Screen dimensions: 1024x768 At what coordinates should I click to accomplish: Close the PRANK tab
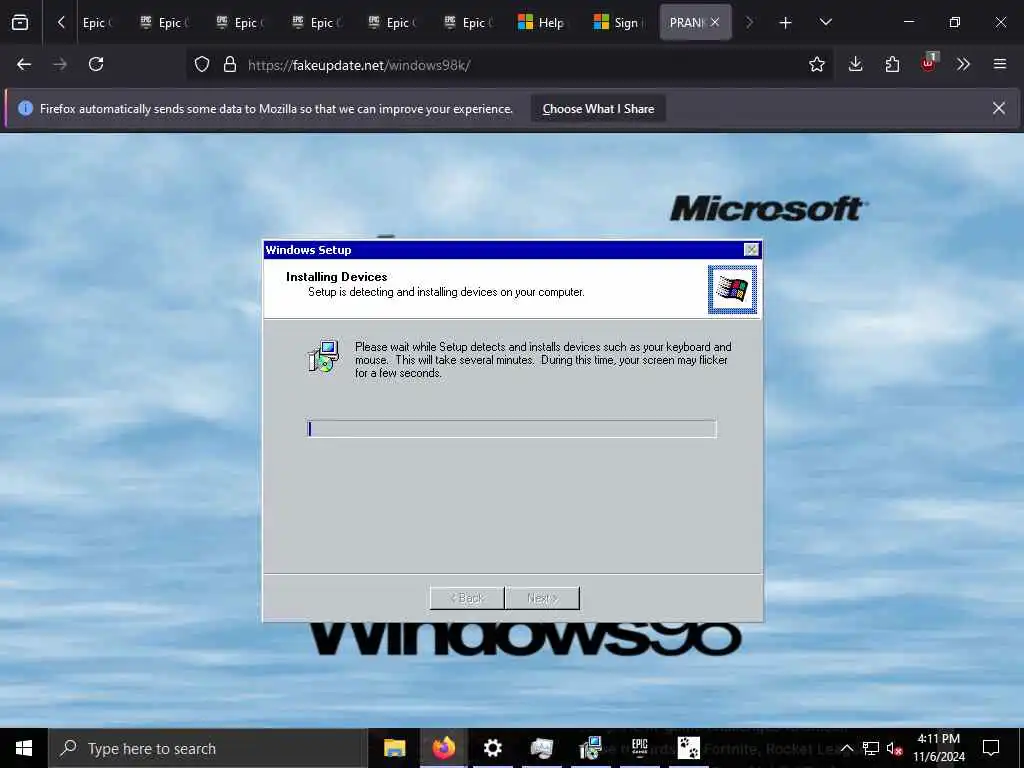click(x=715, y=22)
